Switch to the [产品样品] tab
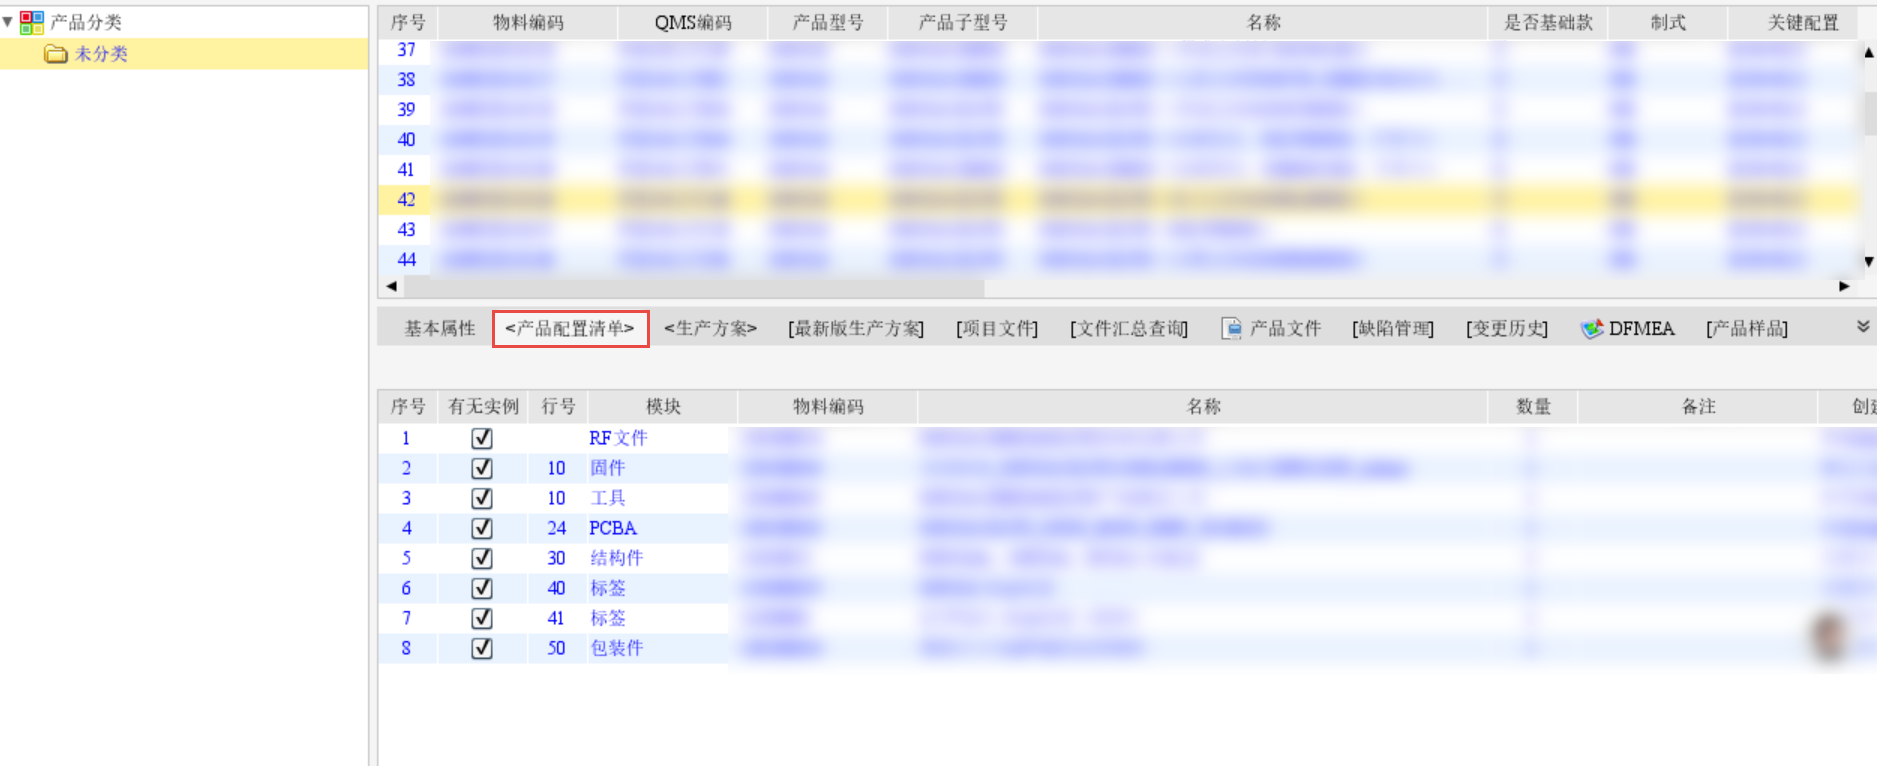Screen dimensions: 1877x766 1747,328
